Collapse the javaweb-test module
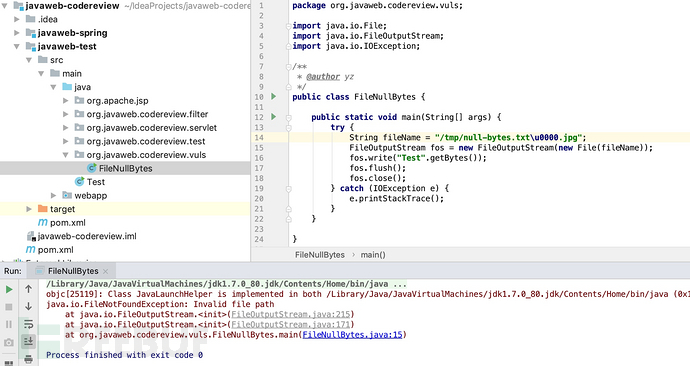Image resolution: width=690 pixels, height=366 pixels. coord(17,47)
